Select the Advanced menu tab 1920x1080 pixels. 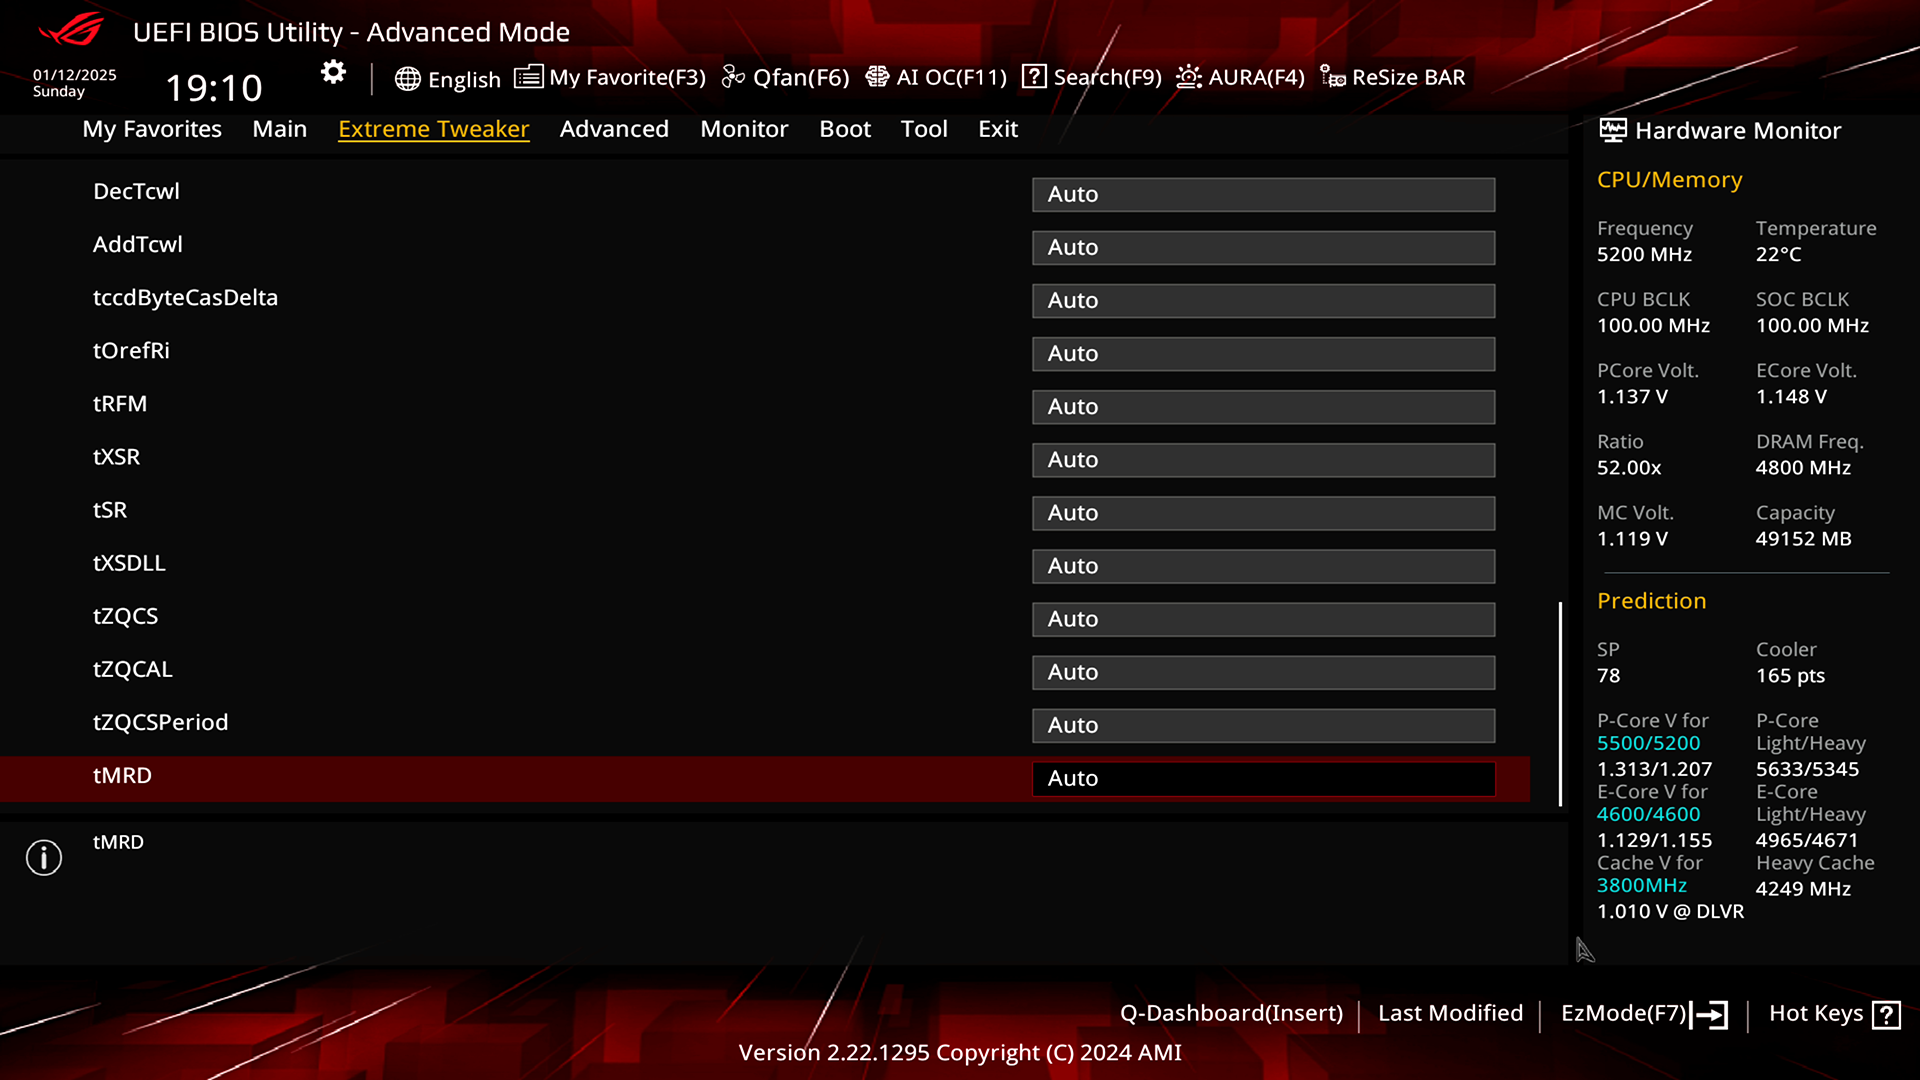pyautogui.click(x=613, y=128)
